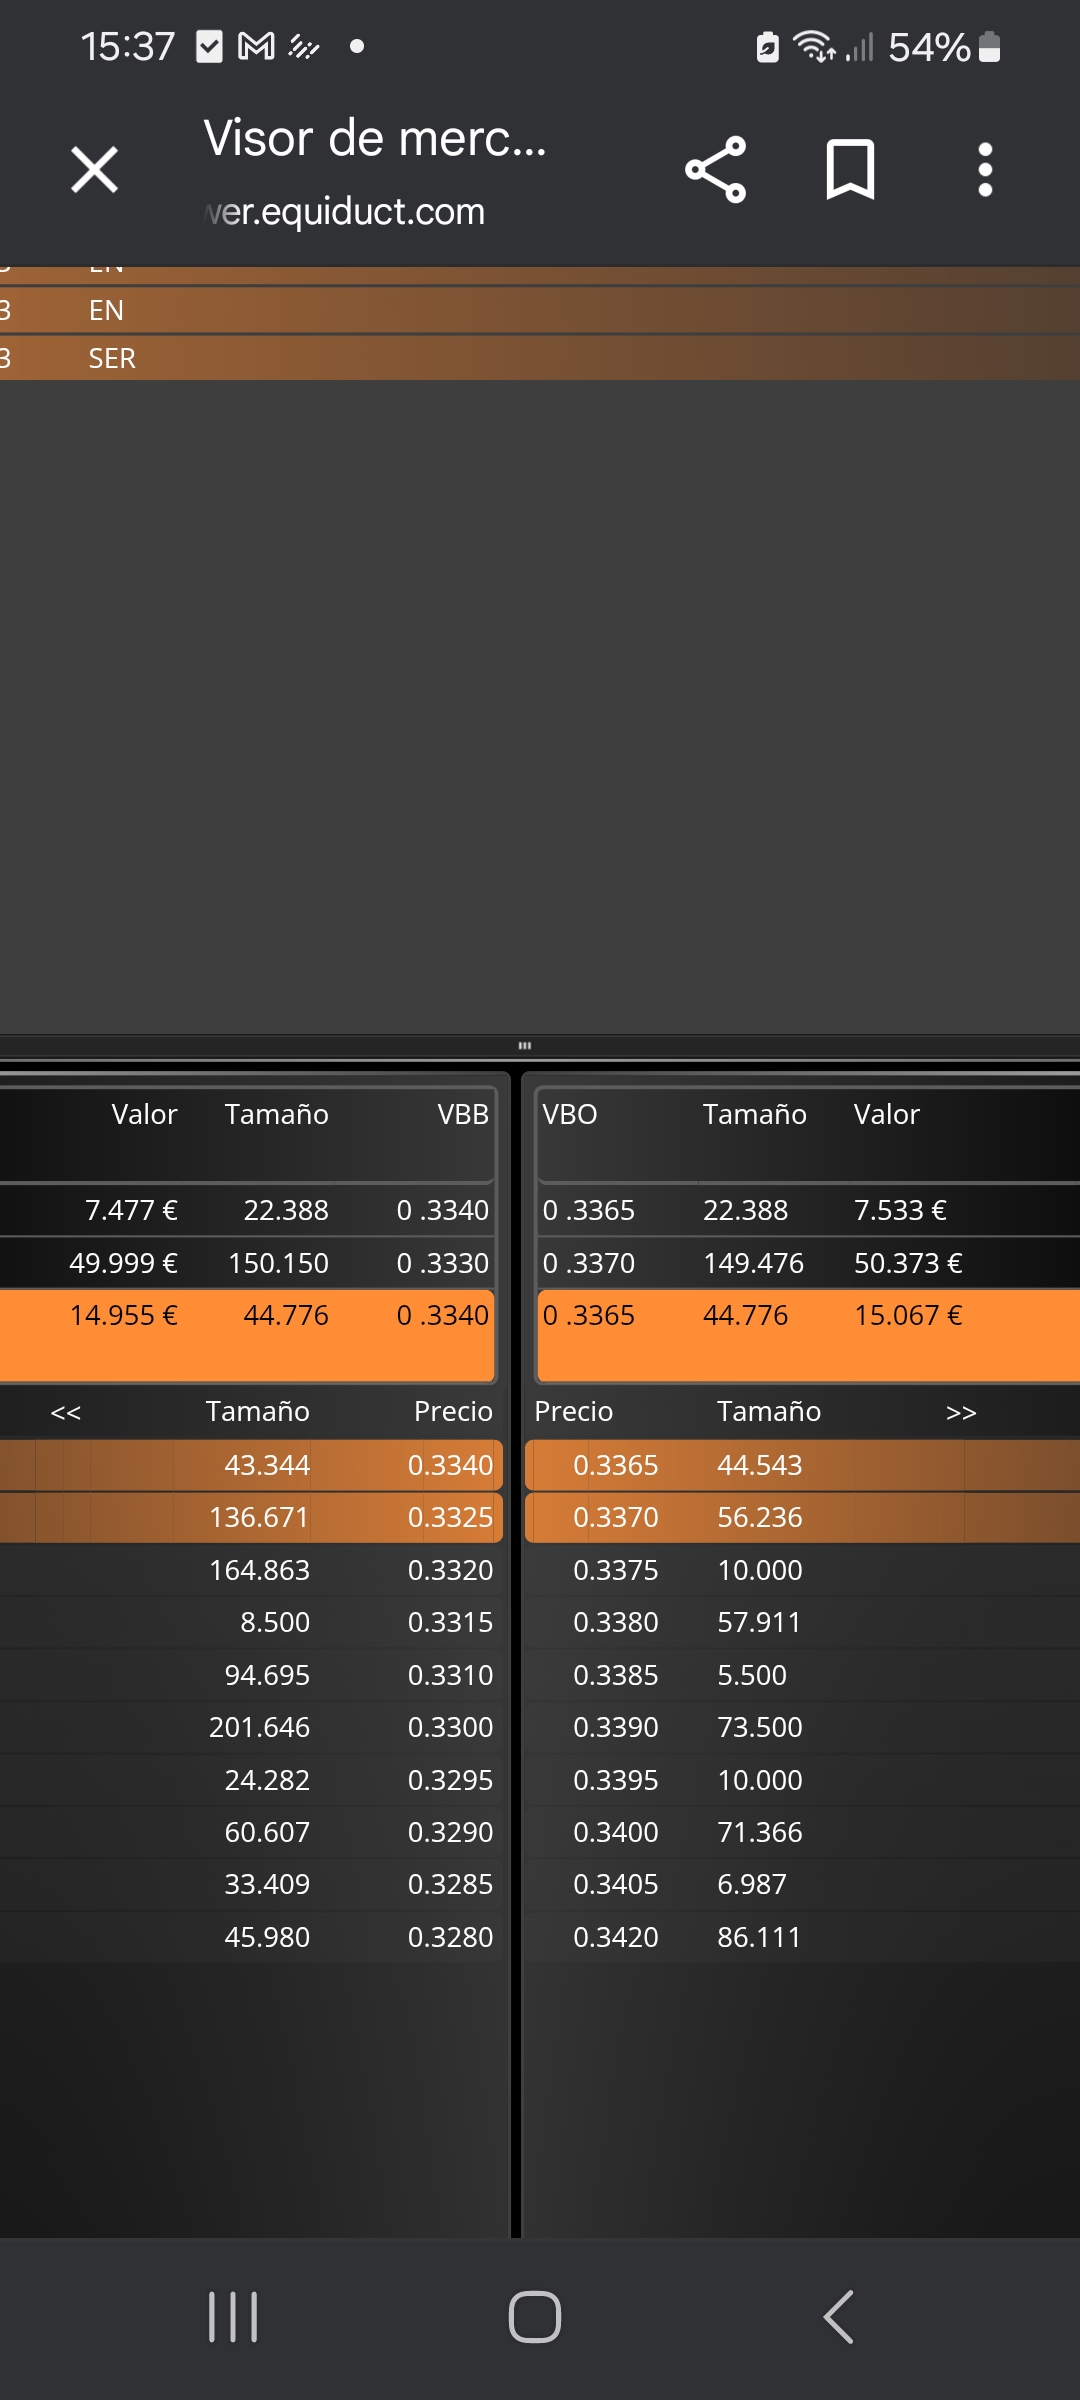Tap the Gmail notification icon in the status bar
This screenshot has height=2400, width=1080.
coord(256,46)
